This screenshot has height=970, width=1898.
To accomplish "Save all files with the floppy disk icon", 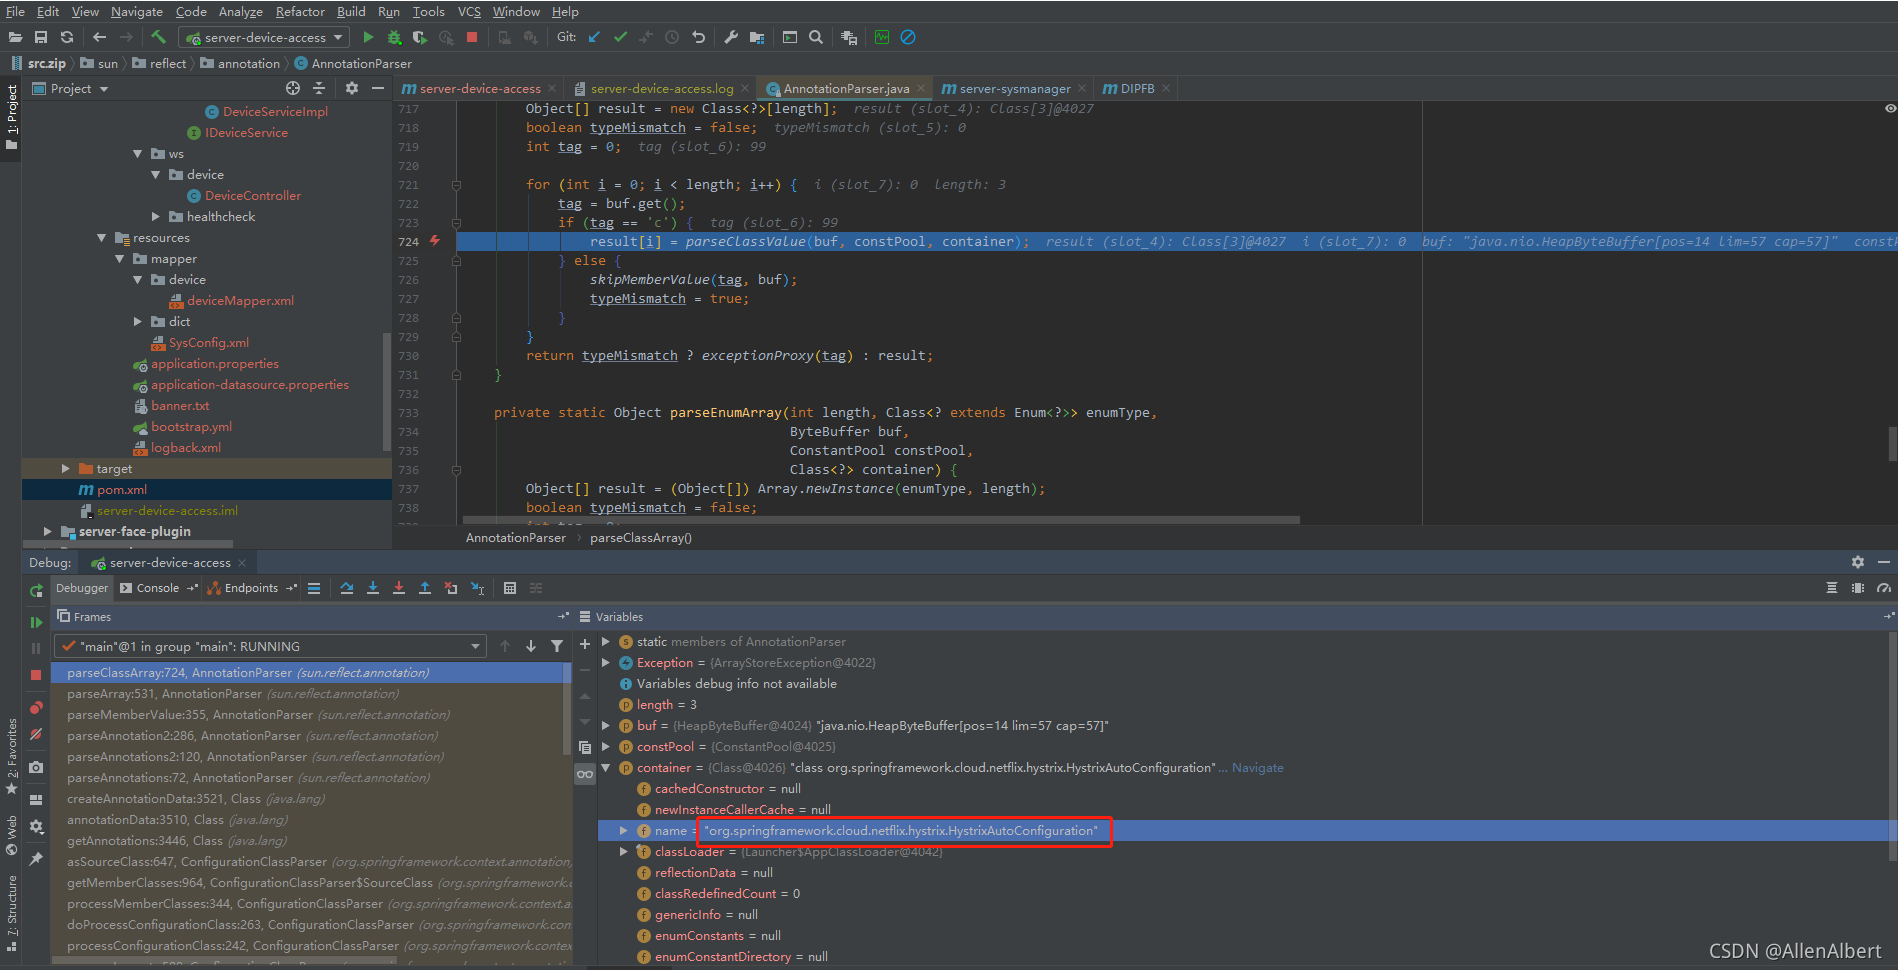I will click(x=41, y=37).
